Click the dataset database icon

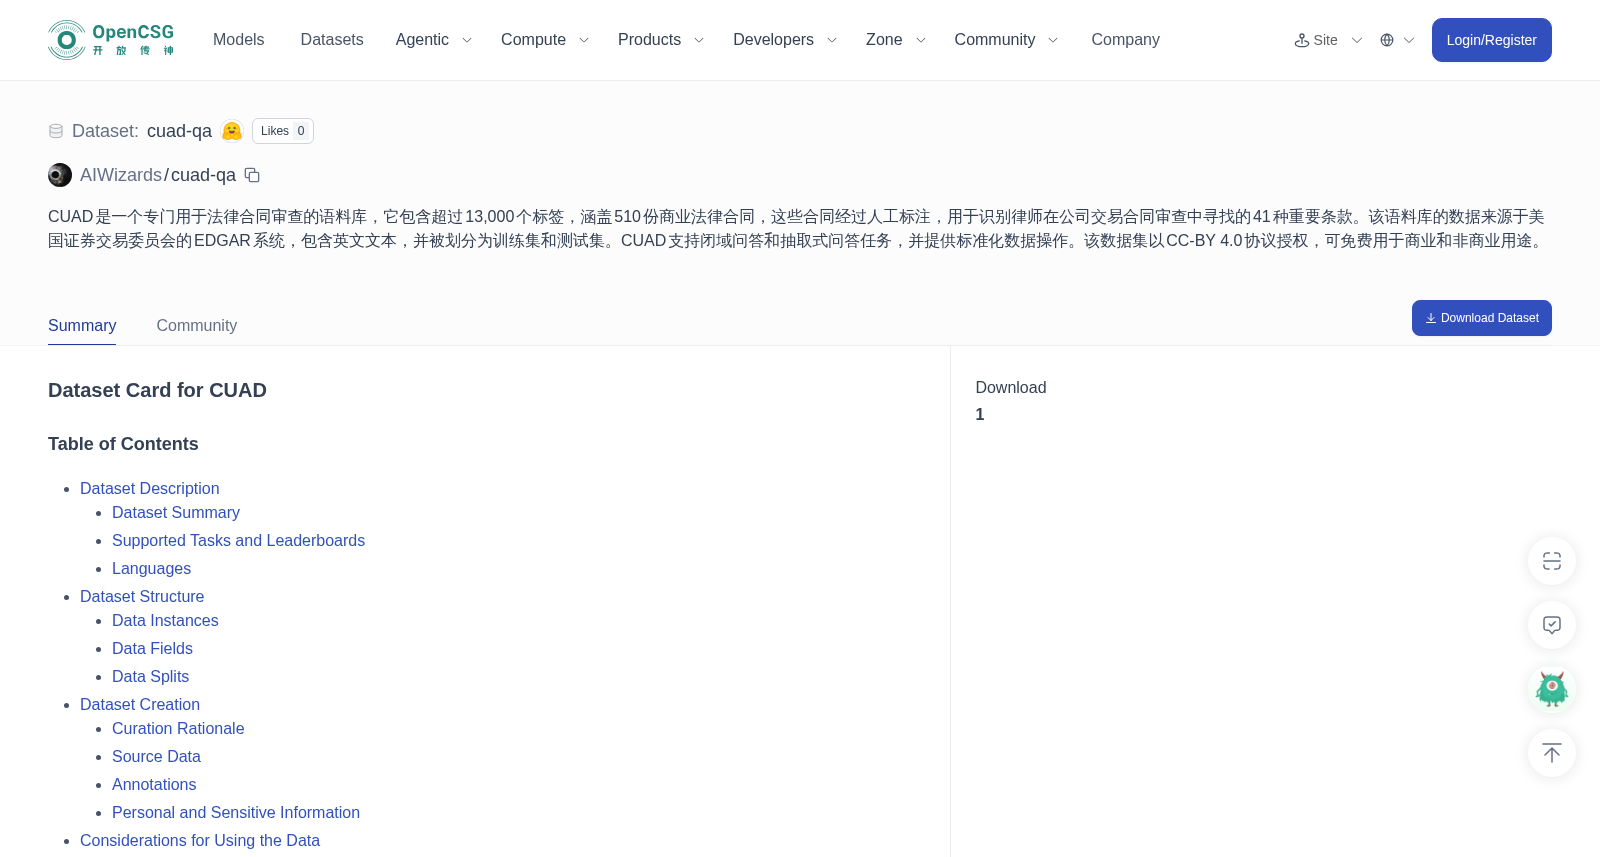tap(56, 131)
